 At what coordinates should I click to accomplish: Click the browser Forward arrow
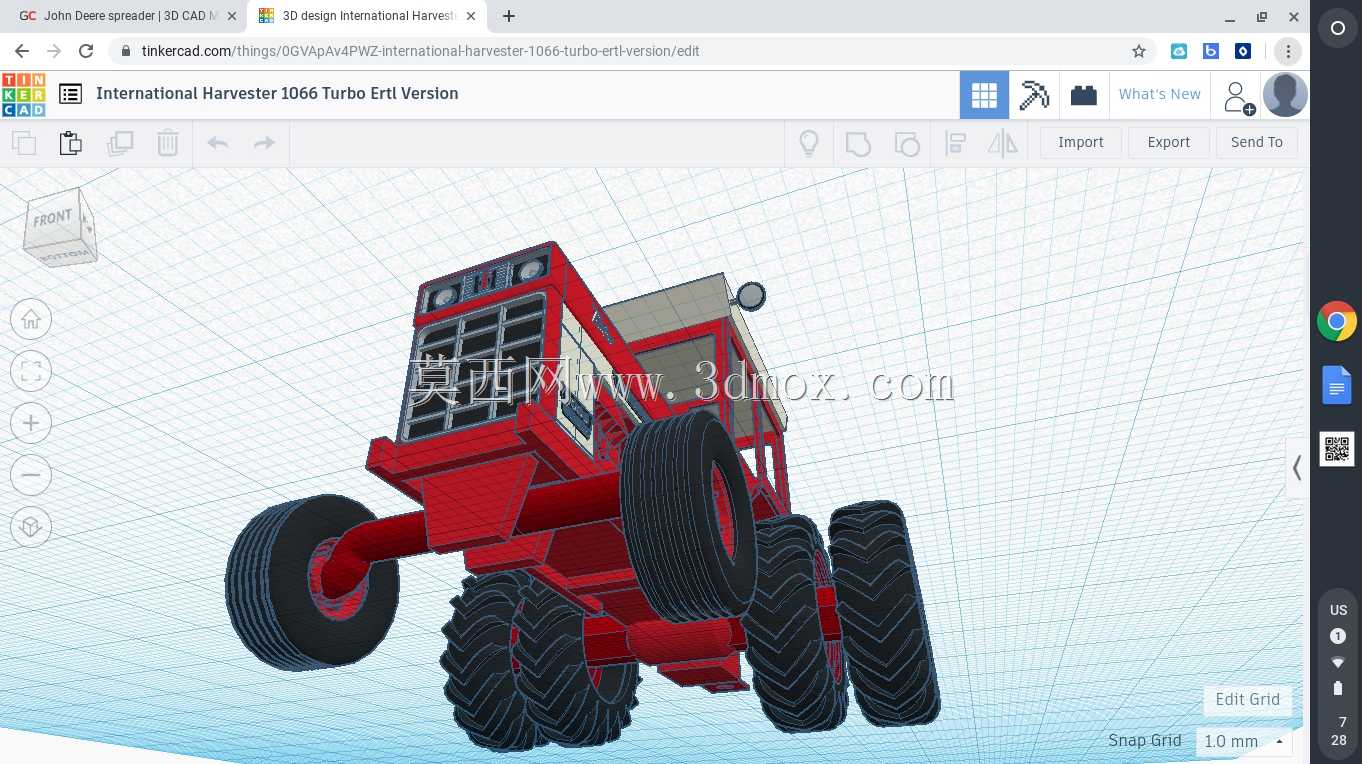[x=54, y=51]
